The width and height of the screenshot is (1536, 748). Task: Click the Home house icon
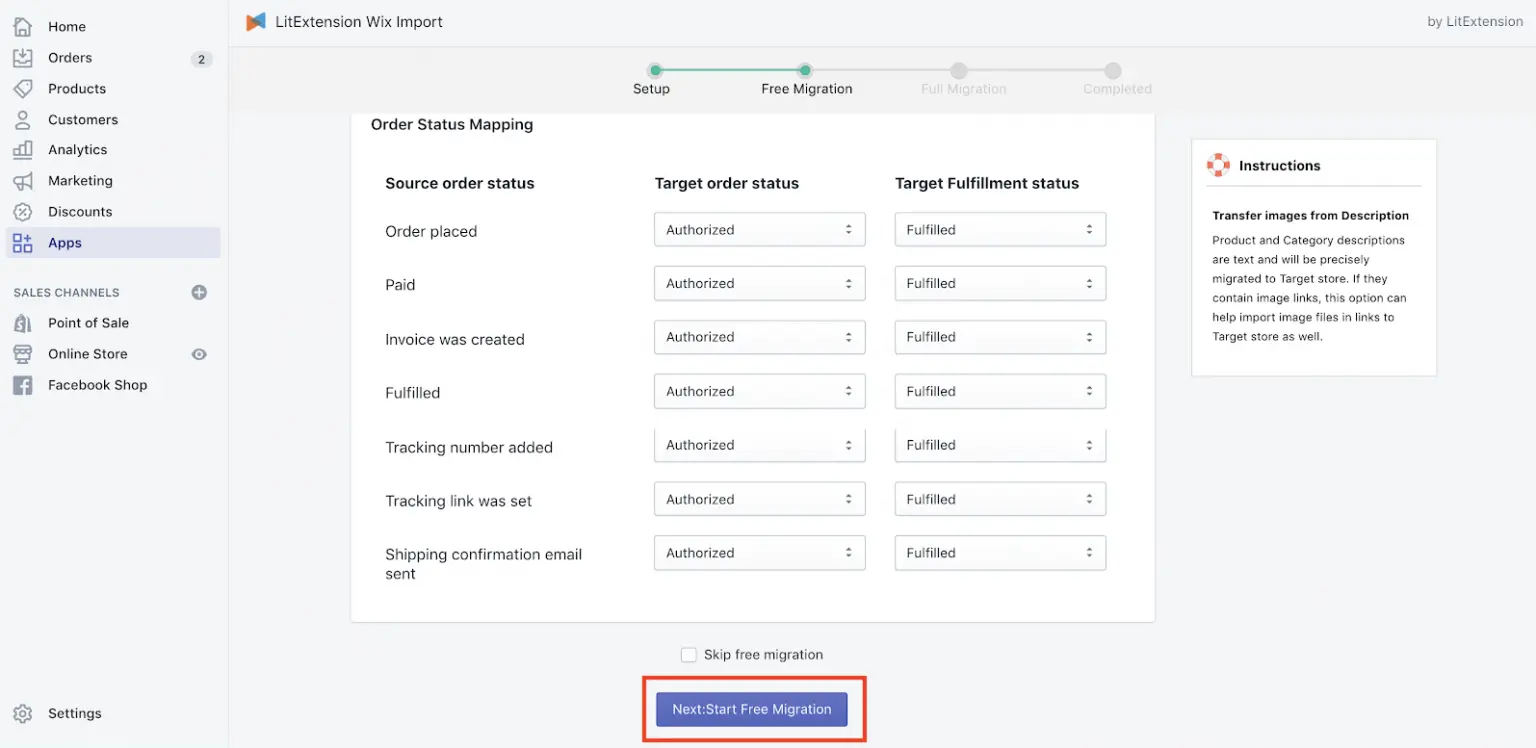tap(22, 27)
